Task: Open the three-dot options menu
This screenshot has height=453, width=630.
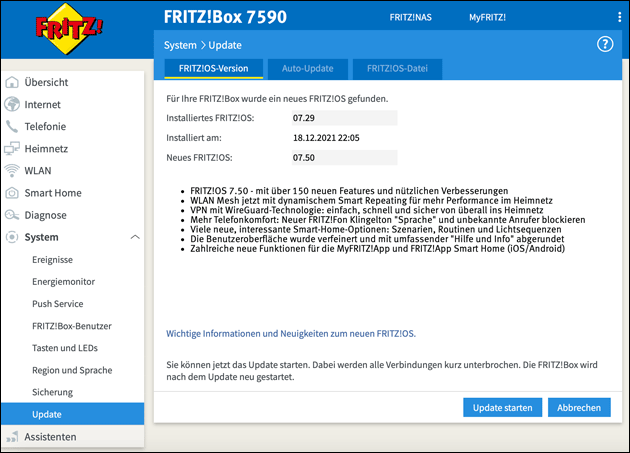Action: [620, 17]
